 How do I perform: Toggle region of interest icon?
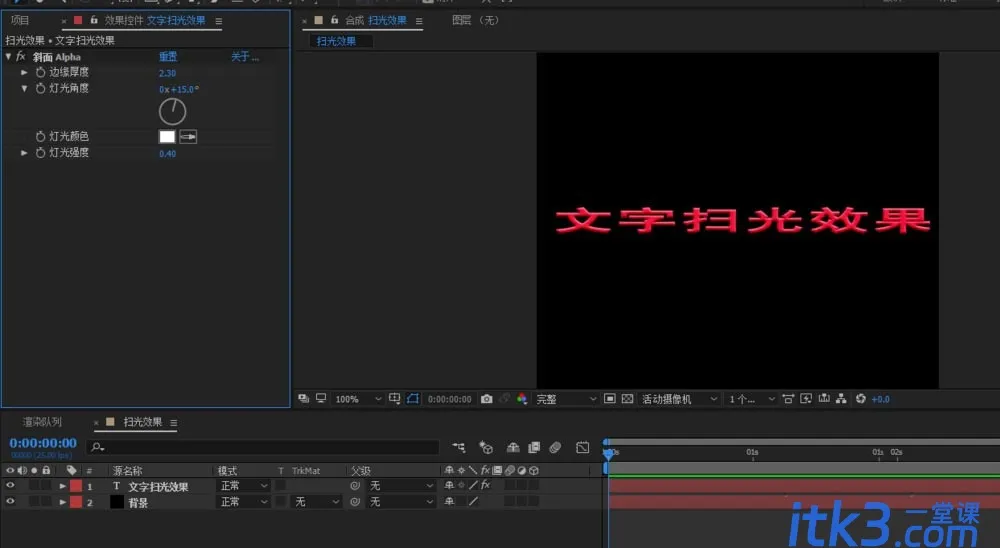click(x=610, y=399)
